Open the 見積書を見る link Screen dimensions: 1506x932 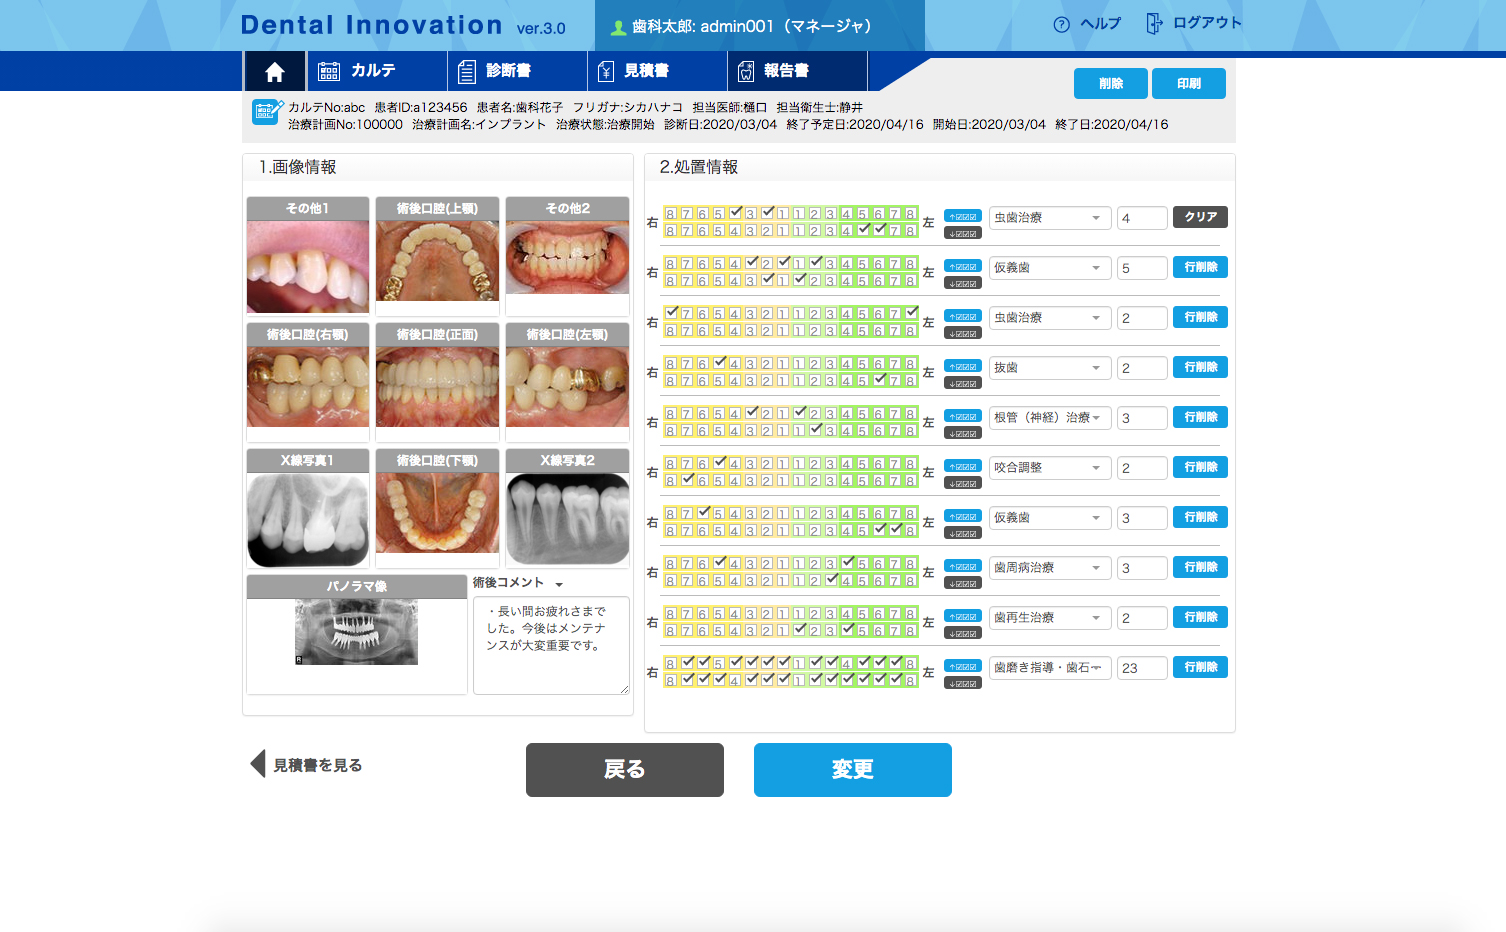318,765
